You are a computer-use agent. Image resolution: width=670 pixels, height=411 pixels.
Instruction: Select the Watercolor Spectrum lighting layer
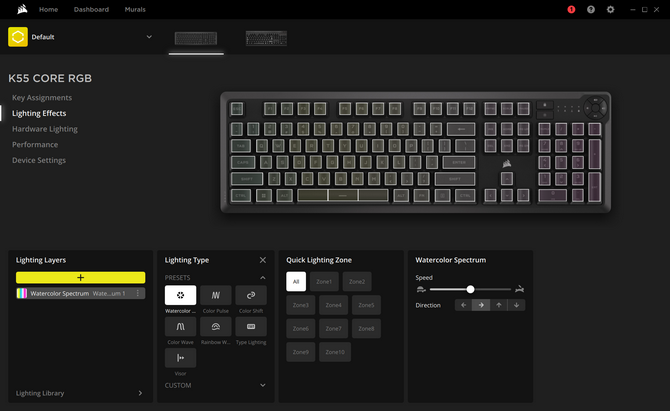tap(80, 293)
